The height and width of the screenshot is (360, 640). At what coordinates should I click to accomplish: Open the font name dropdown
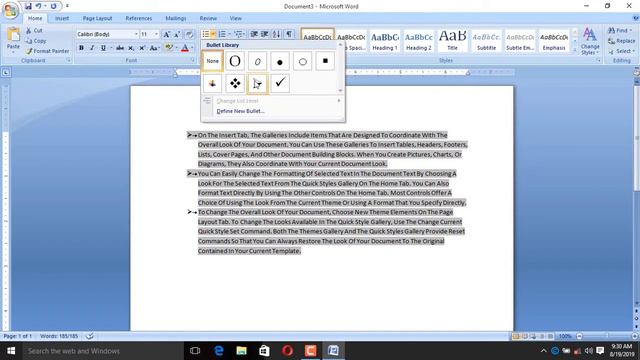[136, 34]
